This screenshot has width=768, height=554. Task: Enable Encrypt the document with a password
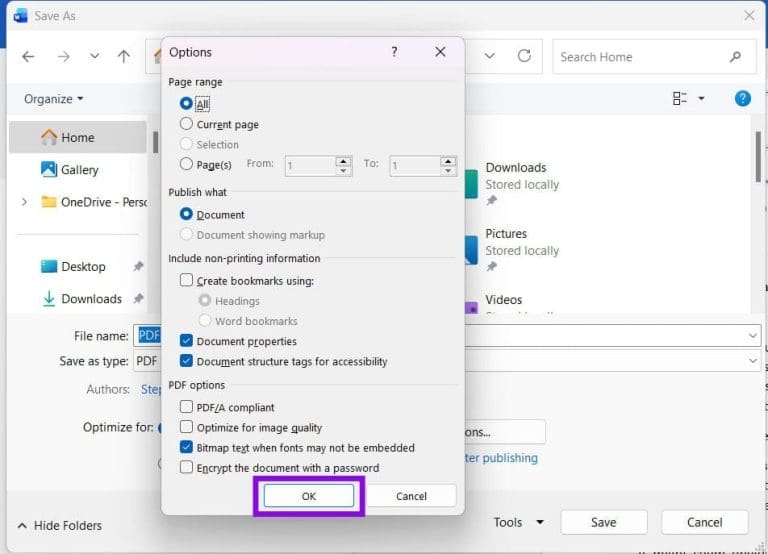(186, 467)
